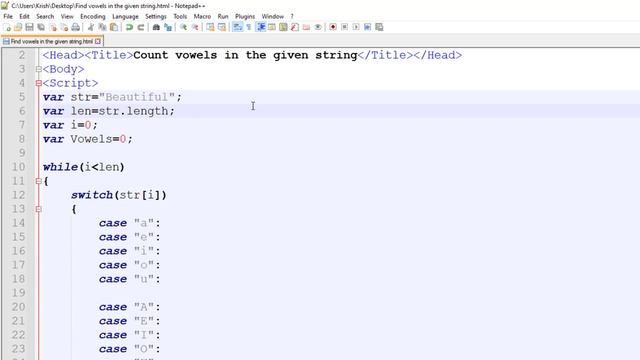The width and height of the screenshot is (640, 360).
Task: Toggle the Indent Guide toolbar button
Action: tap(260, 27)
